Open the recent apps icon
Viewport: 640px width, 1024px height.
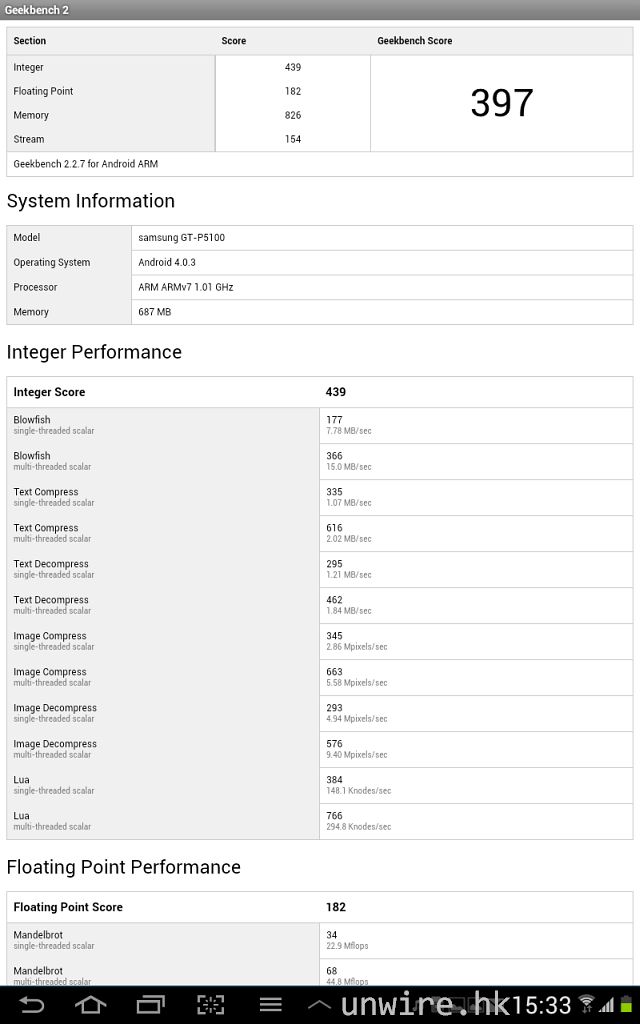click(x=150, y=1004)
